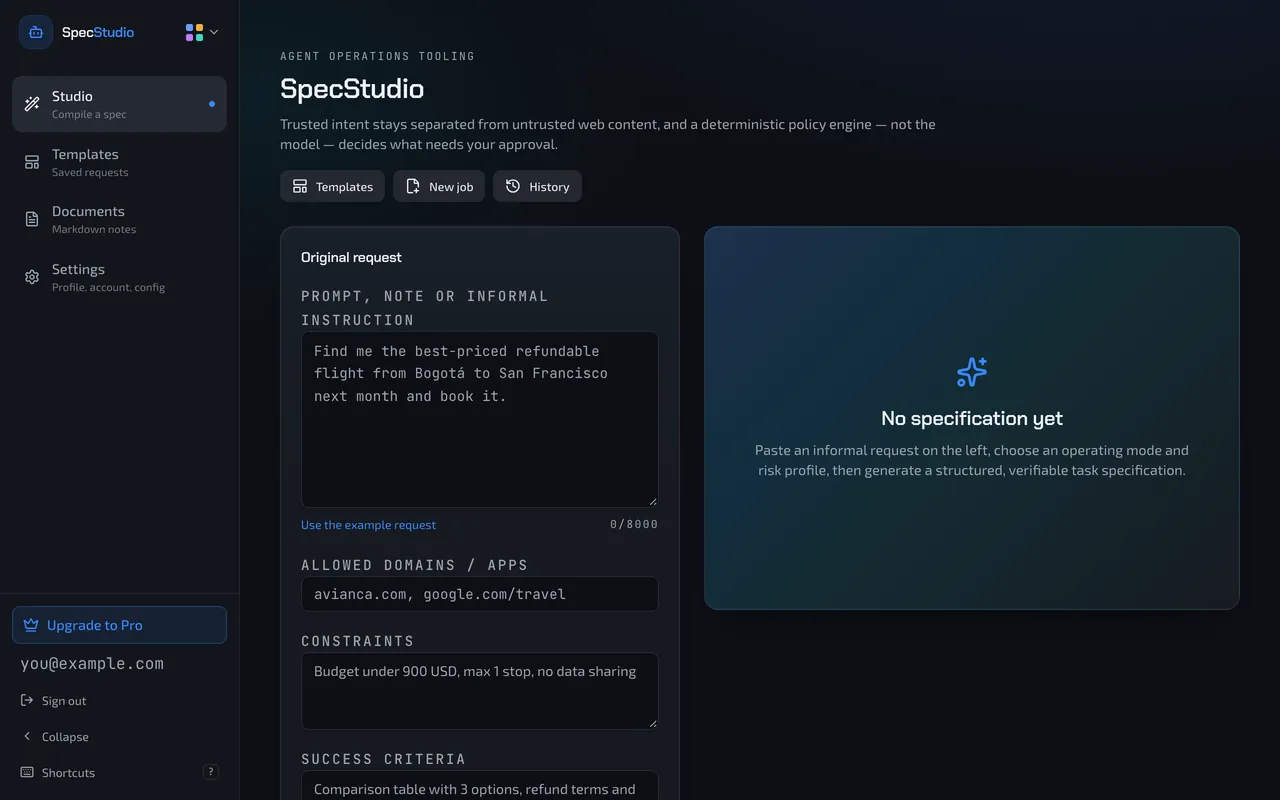Viewport: 1280px width, 800px height.
Task: Open the History button
Action: (537, 186)
